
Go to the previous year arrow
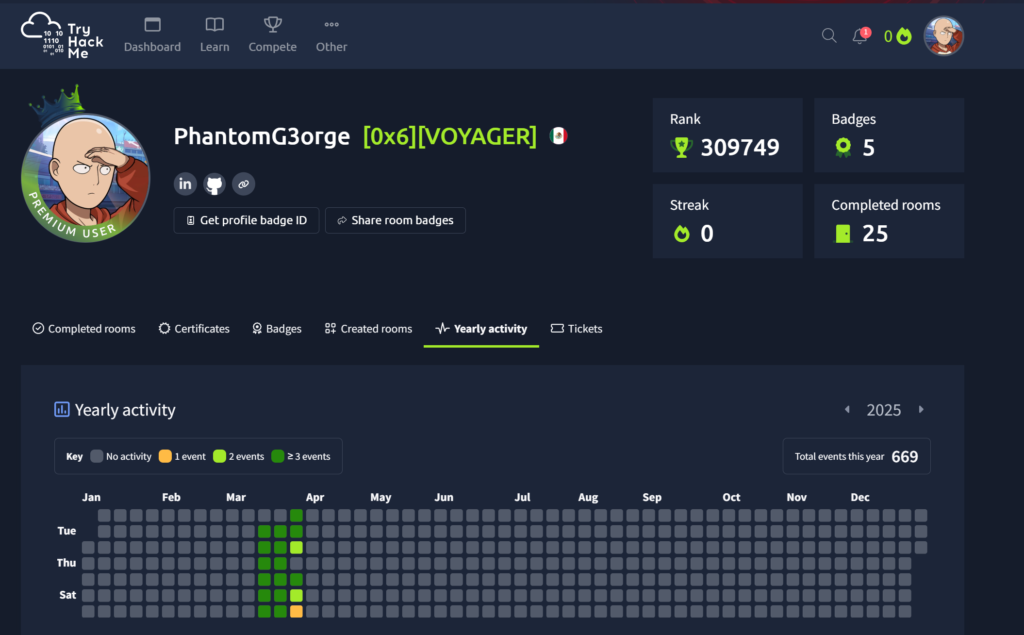pos(847,410)
